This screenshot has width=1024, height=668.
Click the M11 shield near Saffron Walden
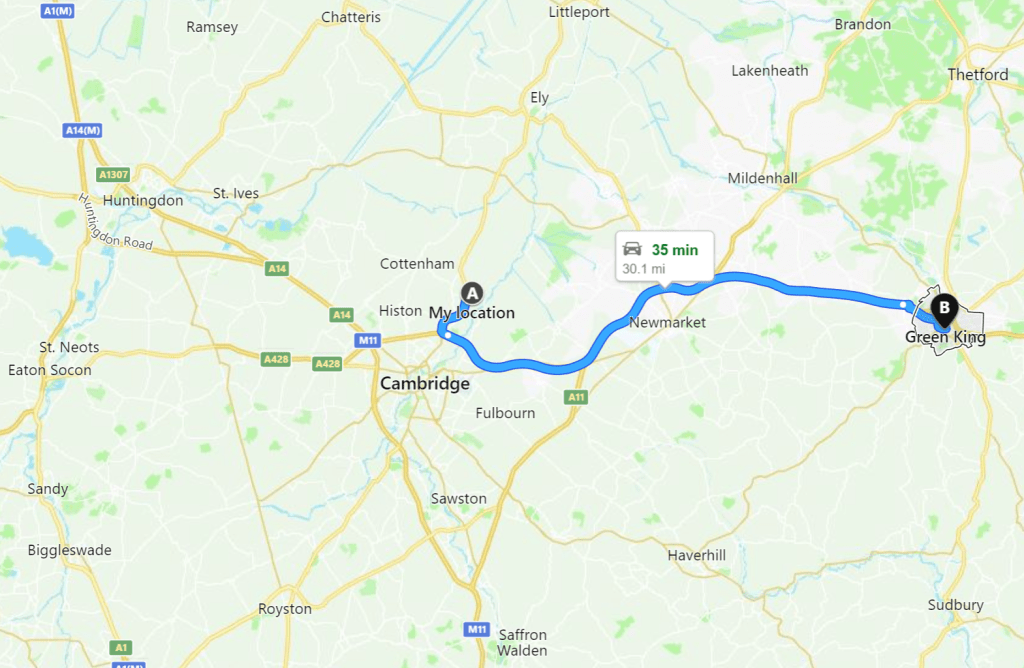pyautogui.click(x=477, y=629)
